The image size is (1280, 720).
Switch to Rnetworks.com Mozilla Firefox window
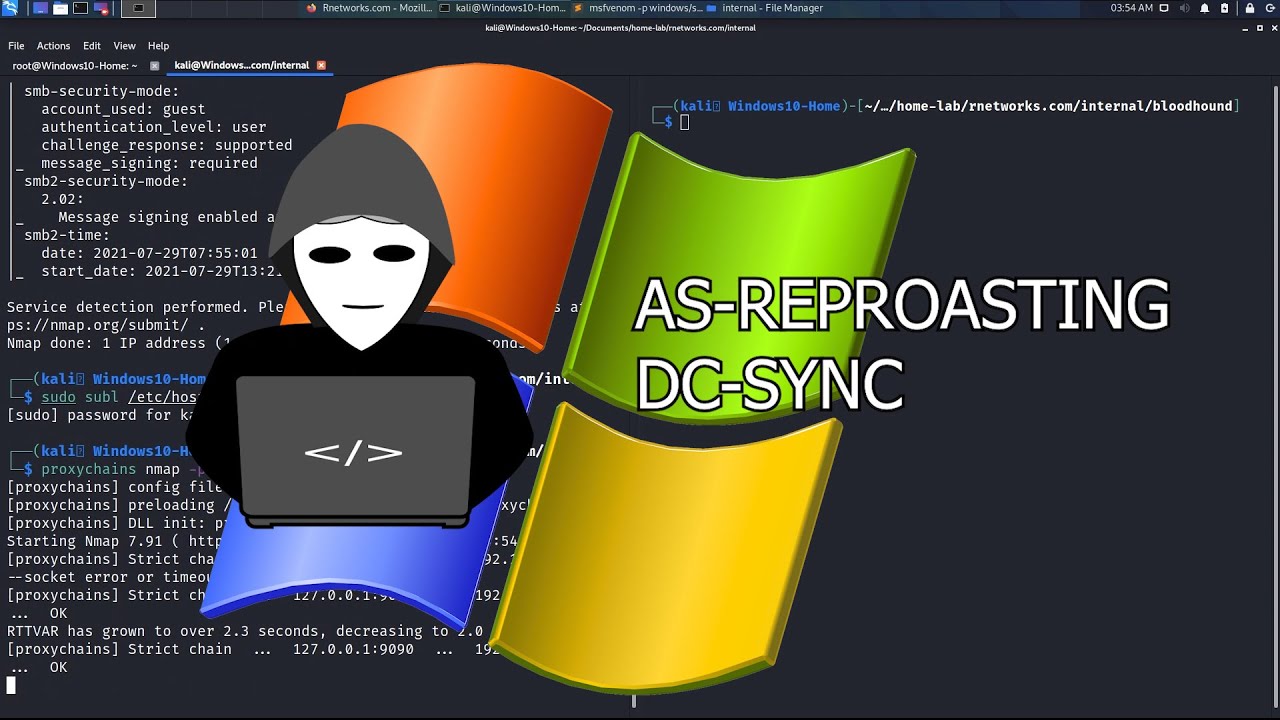370,8
